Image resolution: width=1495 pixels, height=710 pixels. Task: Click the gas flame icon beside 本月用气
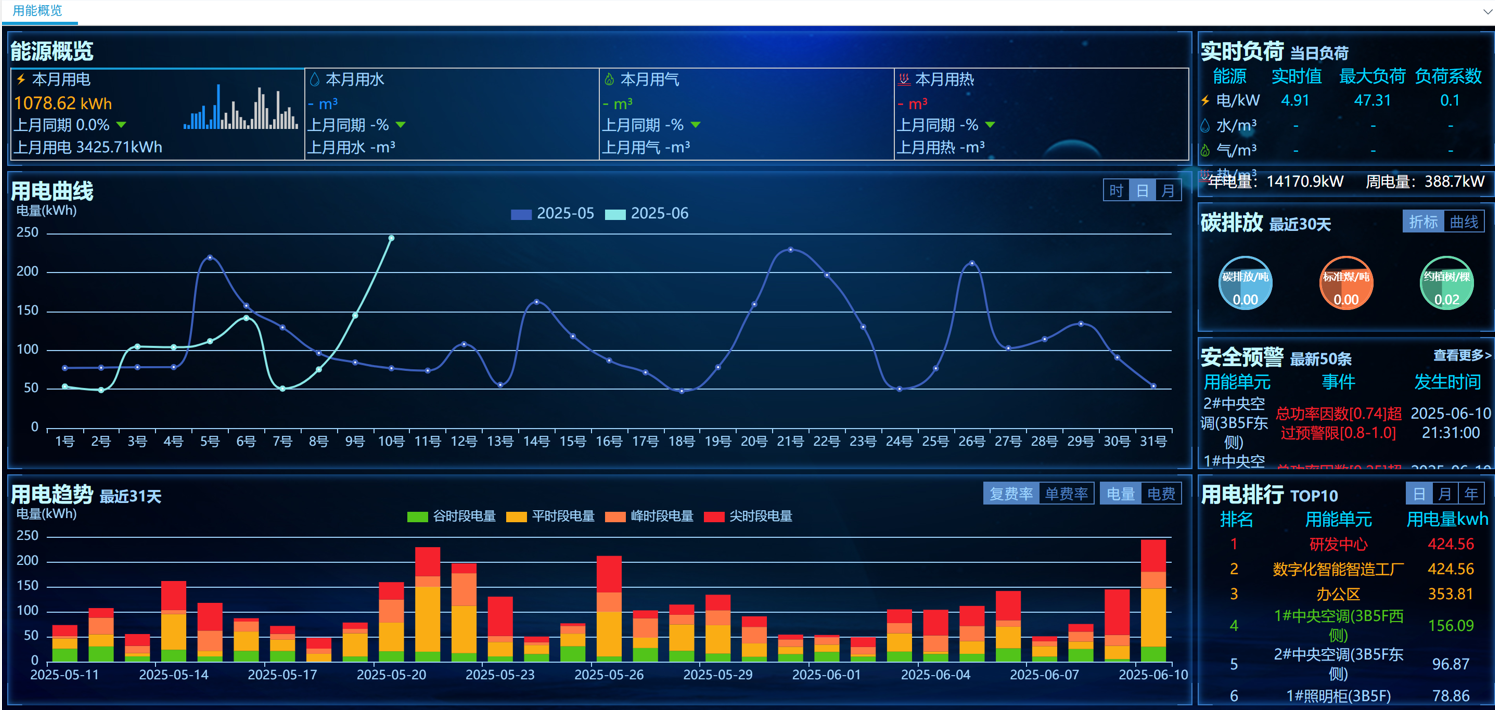click(x=609, y=79)
